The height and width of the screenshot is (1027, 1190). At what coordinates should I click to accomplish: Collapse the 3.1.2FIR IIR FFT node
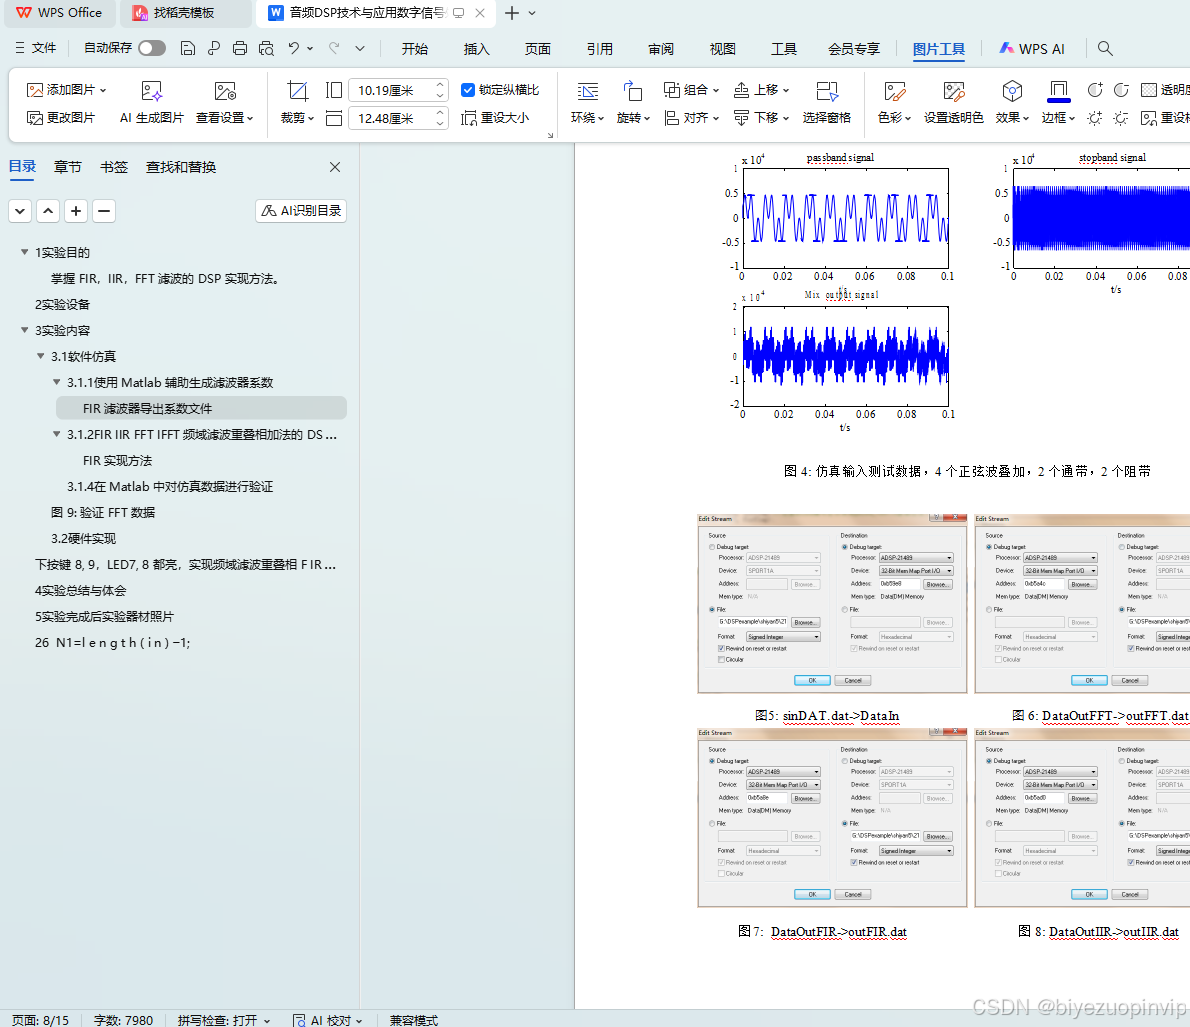pos(56,434)
